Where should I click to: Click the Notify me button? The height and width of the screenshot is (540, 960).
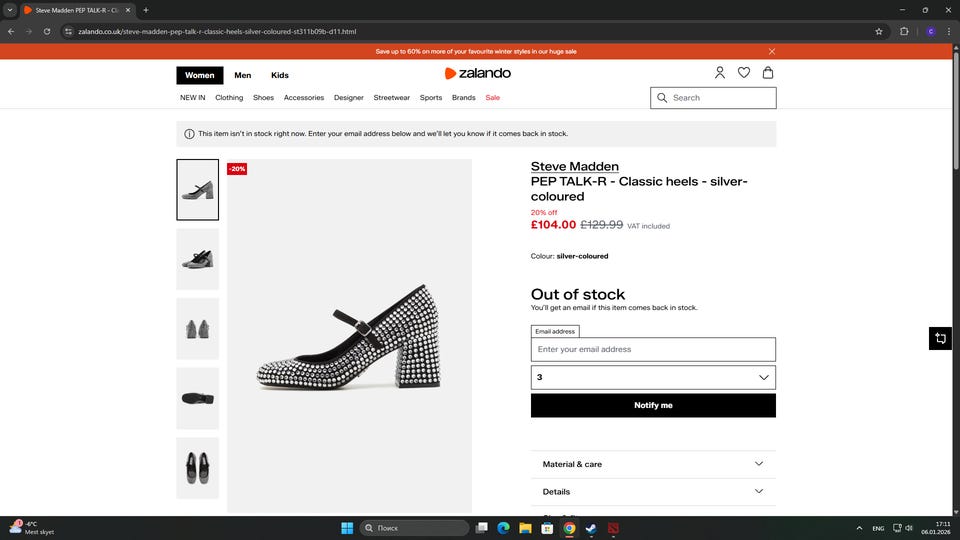(x=653, y=405)
